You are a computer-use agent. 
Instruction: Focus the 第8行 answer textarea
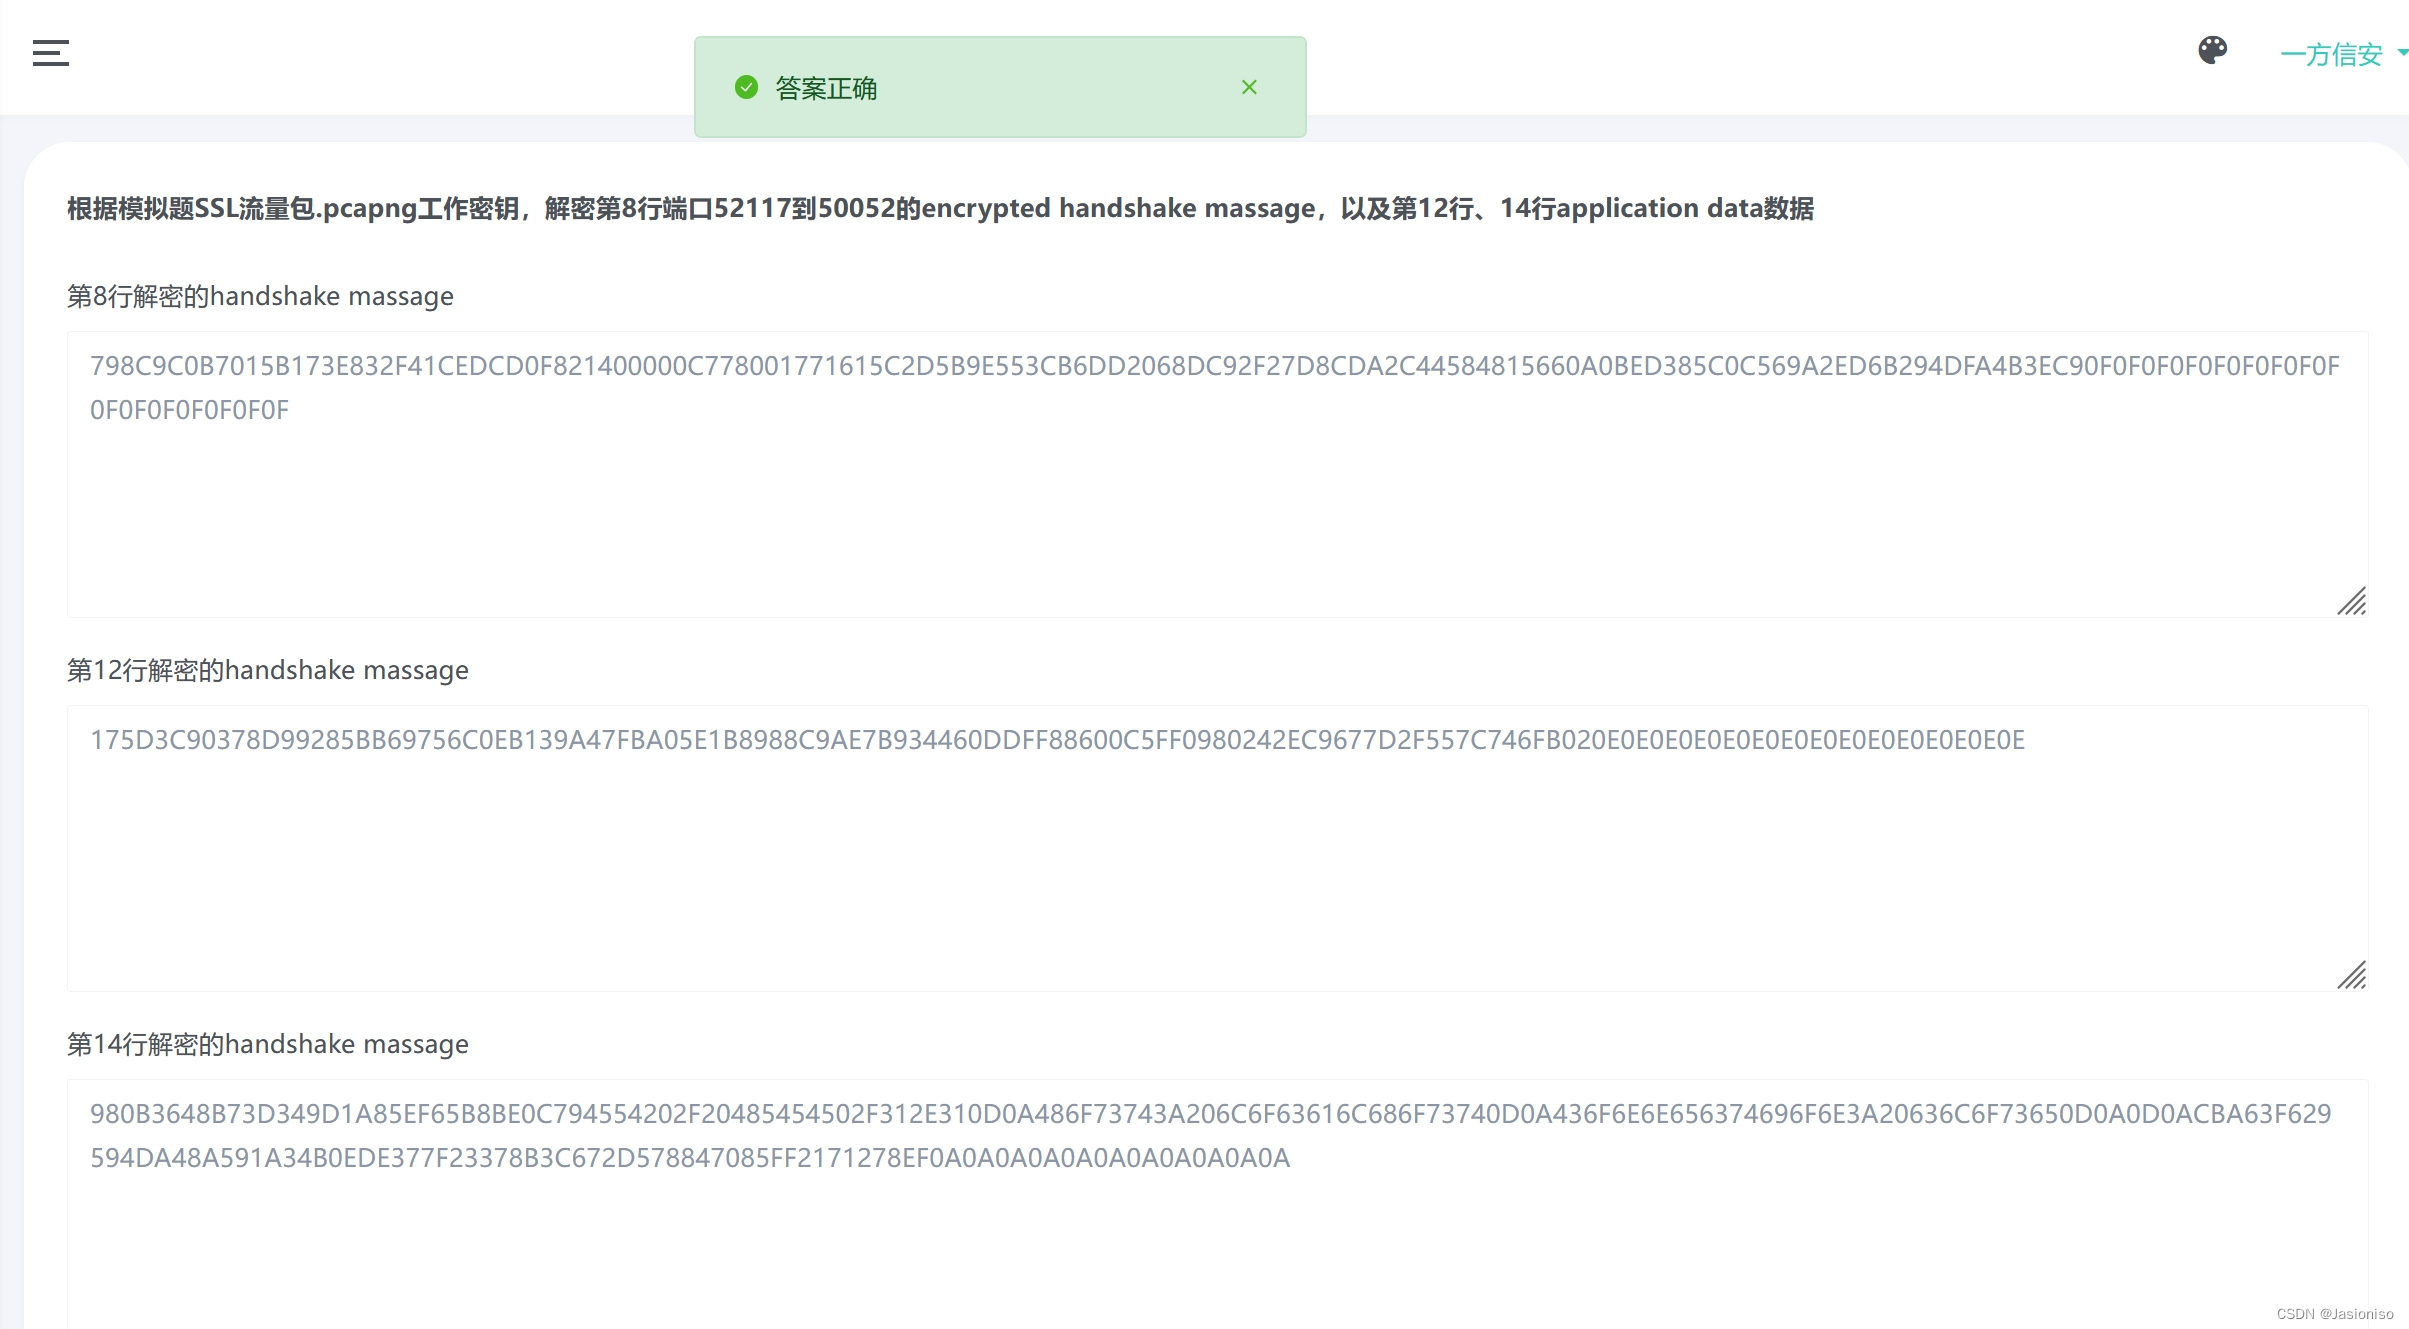pyautogui.click(x=1216, y=500)
